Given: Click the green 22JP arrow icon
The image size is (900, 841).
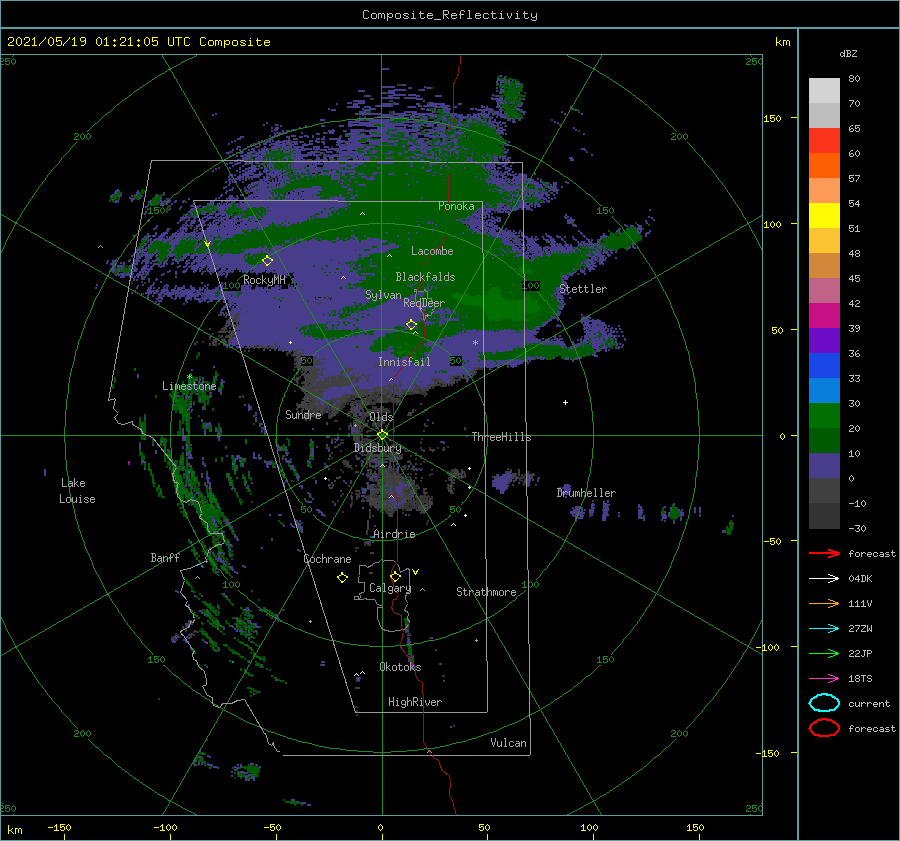Looking at the screenshot, I should pos(824,653).
